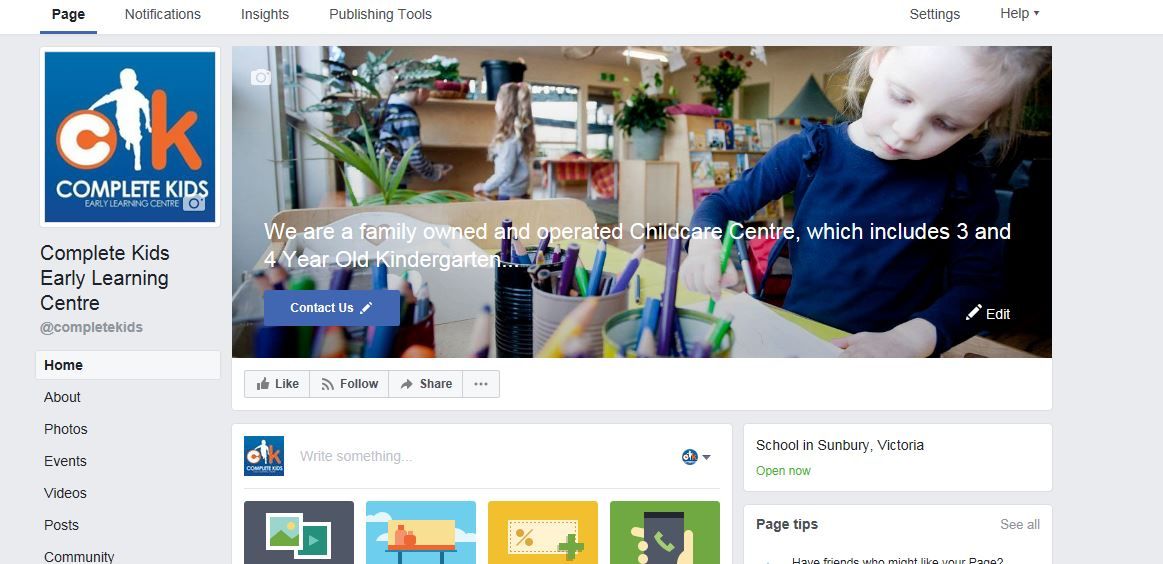Switch to Publishing Tools tab
The width and height of the screenshot is (1163, 564).
(380, 14)
